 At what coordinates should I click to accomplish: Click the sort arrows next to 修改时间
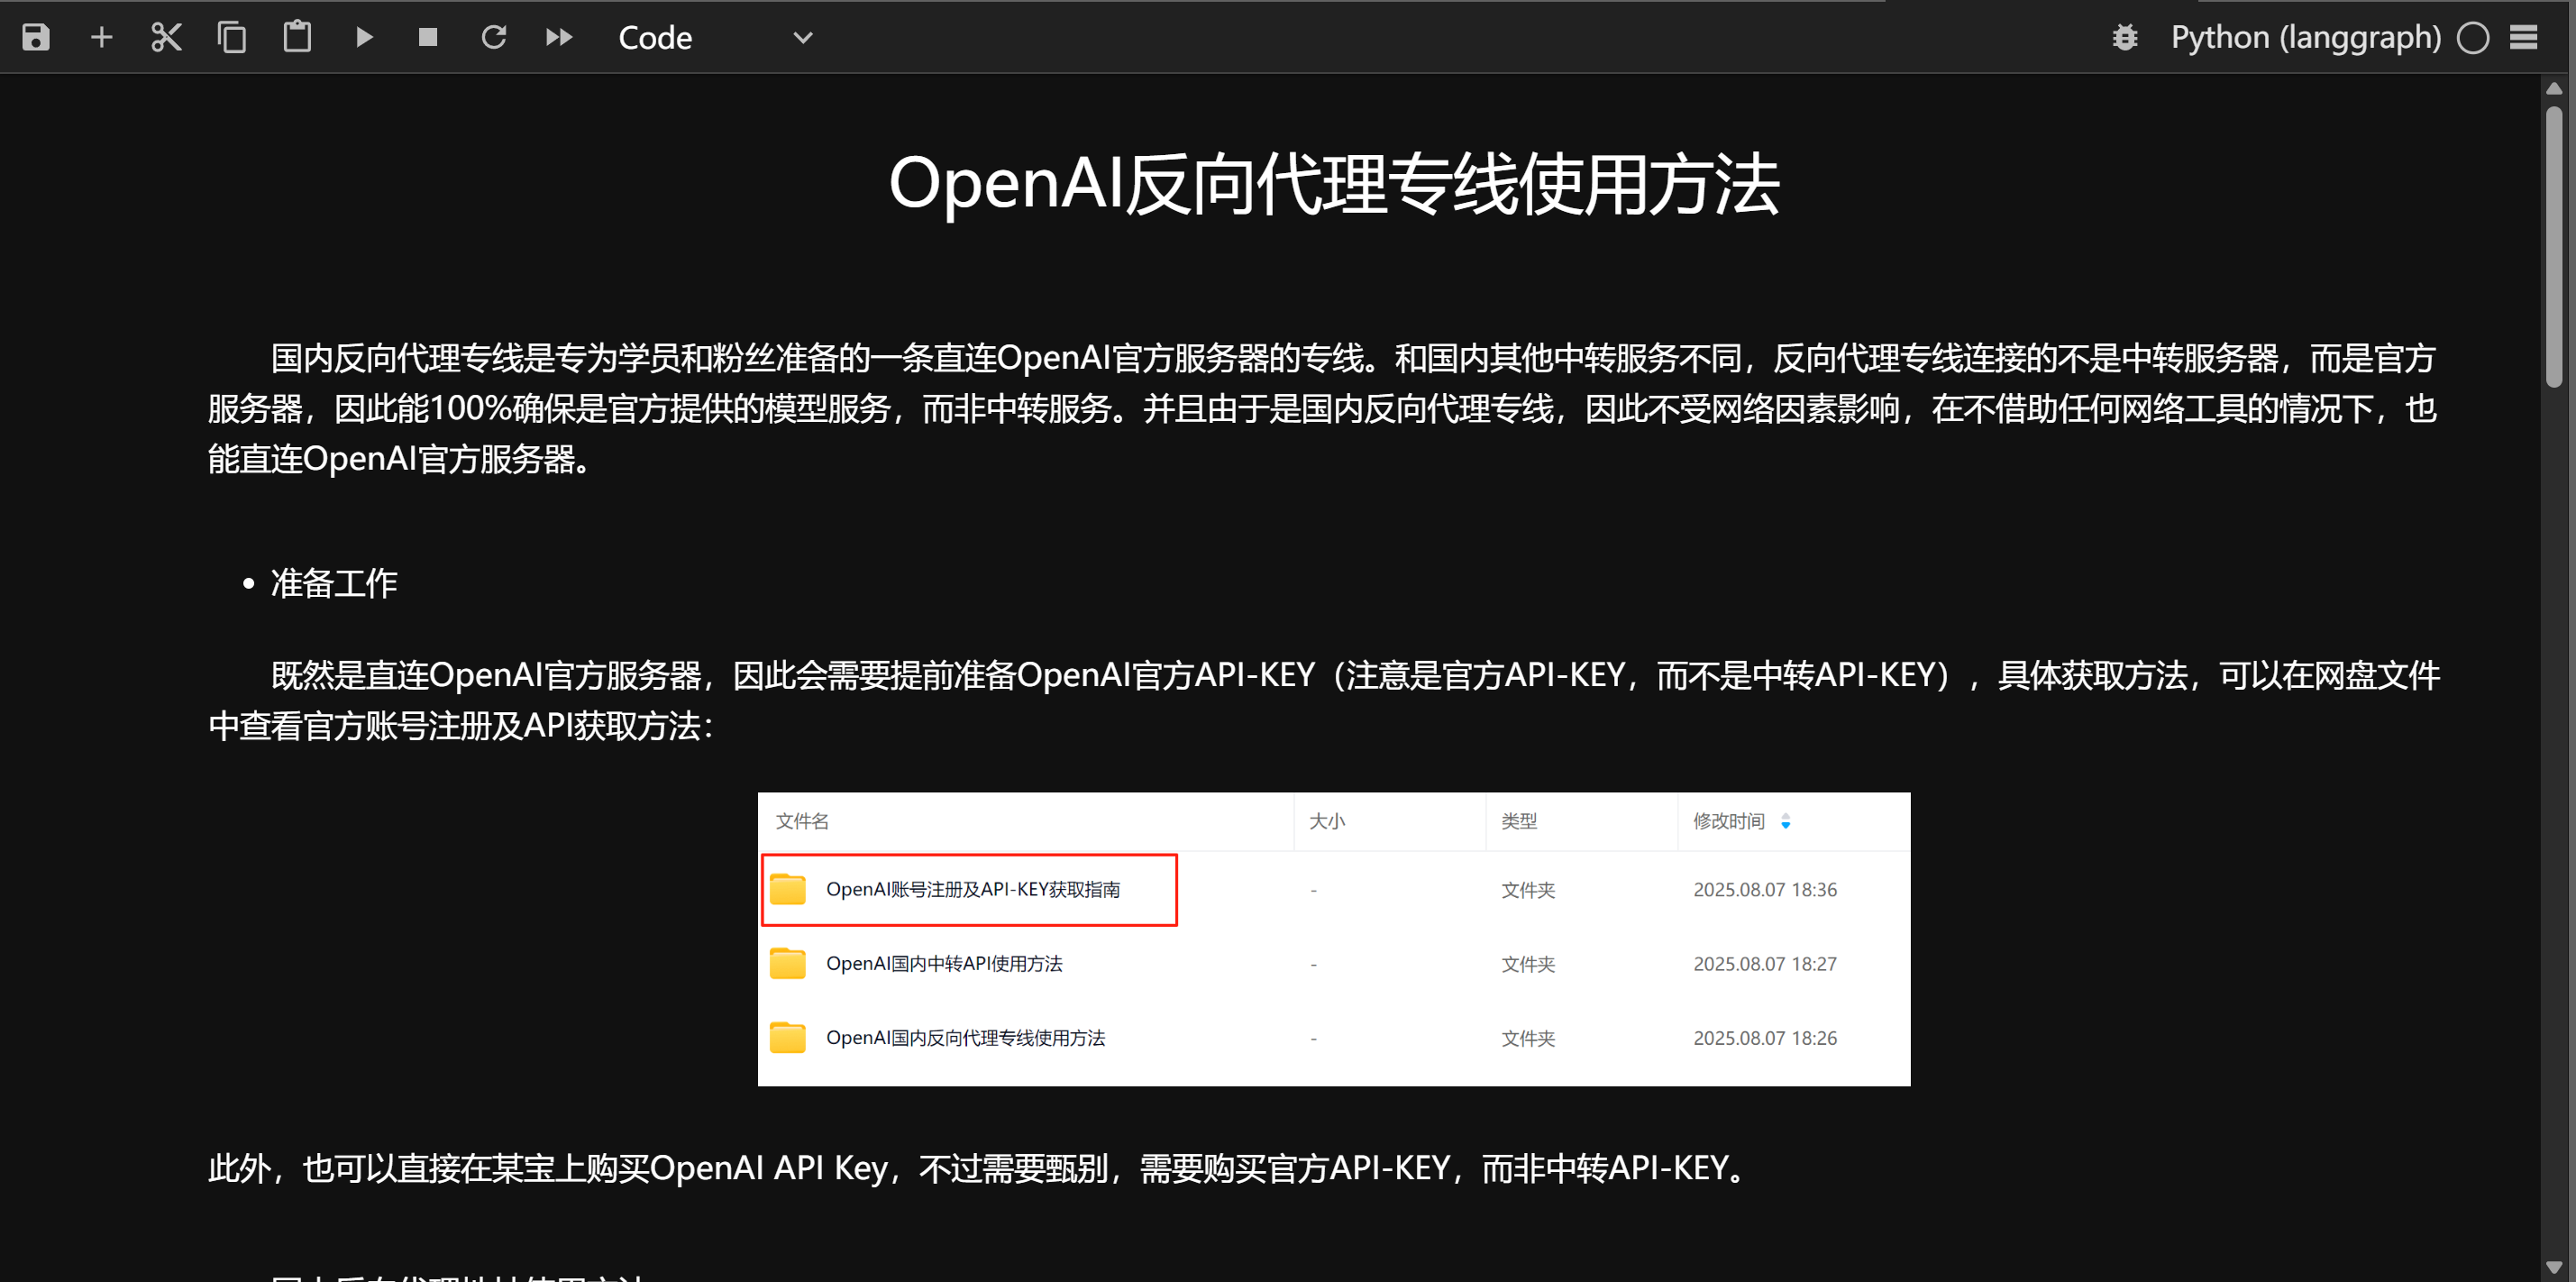[1786, 821]
